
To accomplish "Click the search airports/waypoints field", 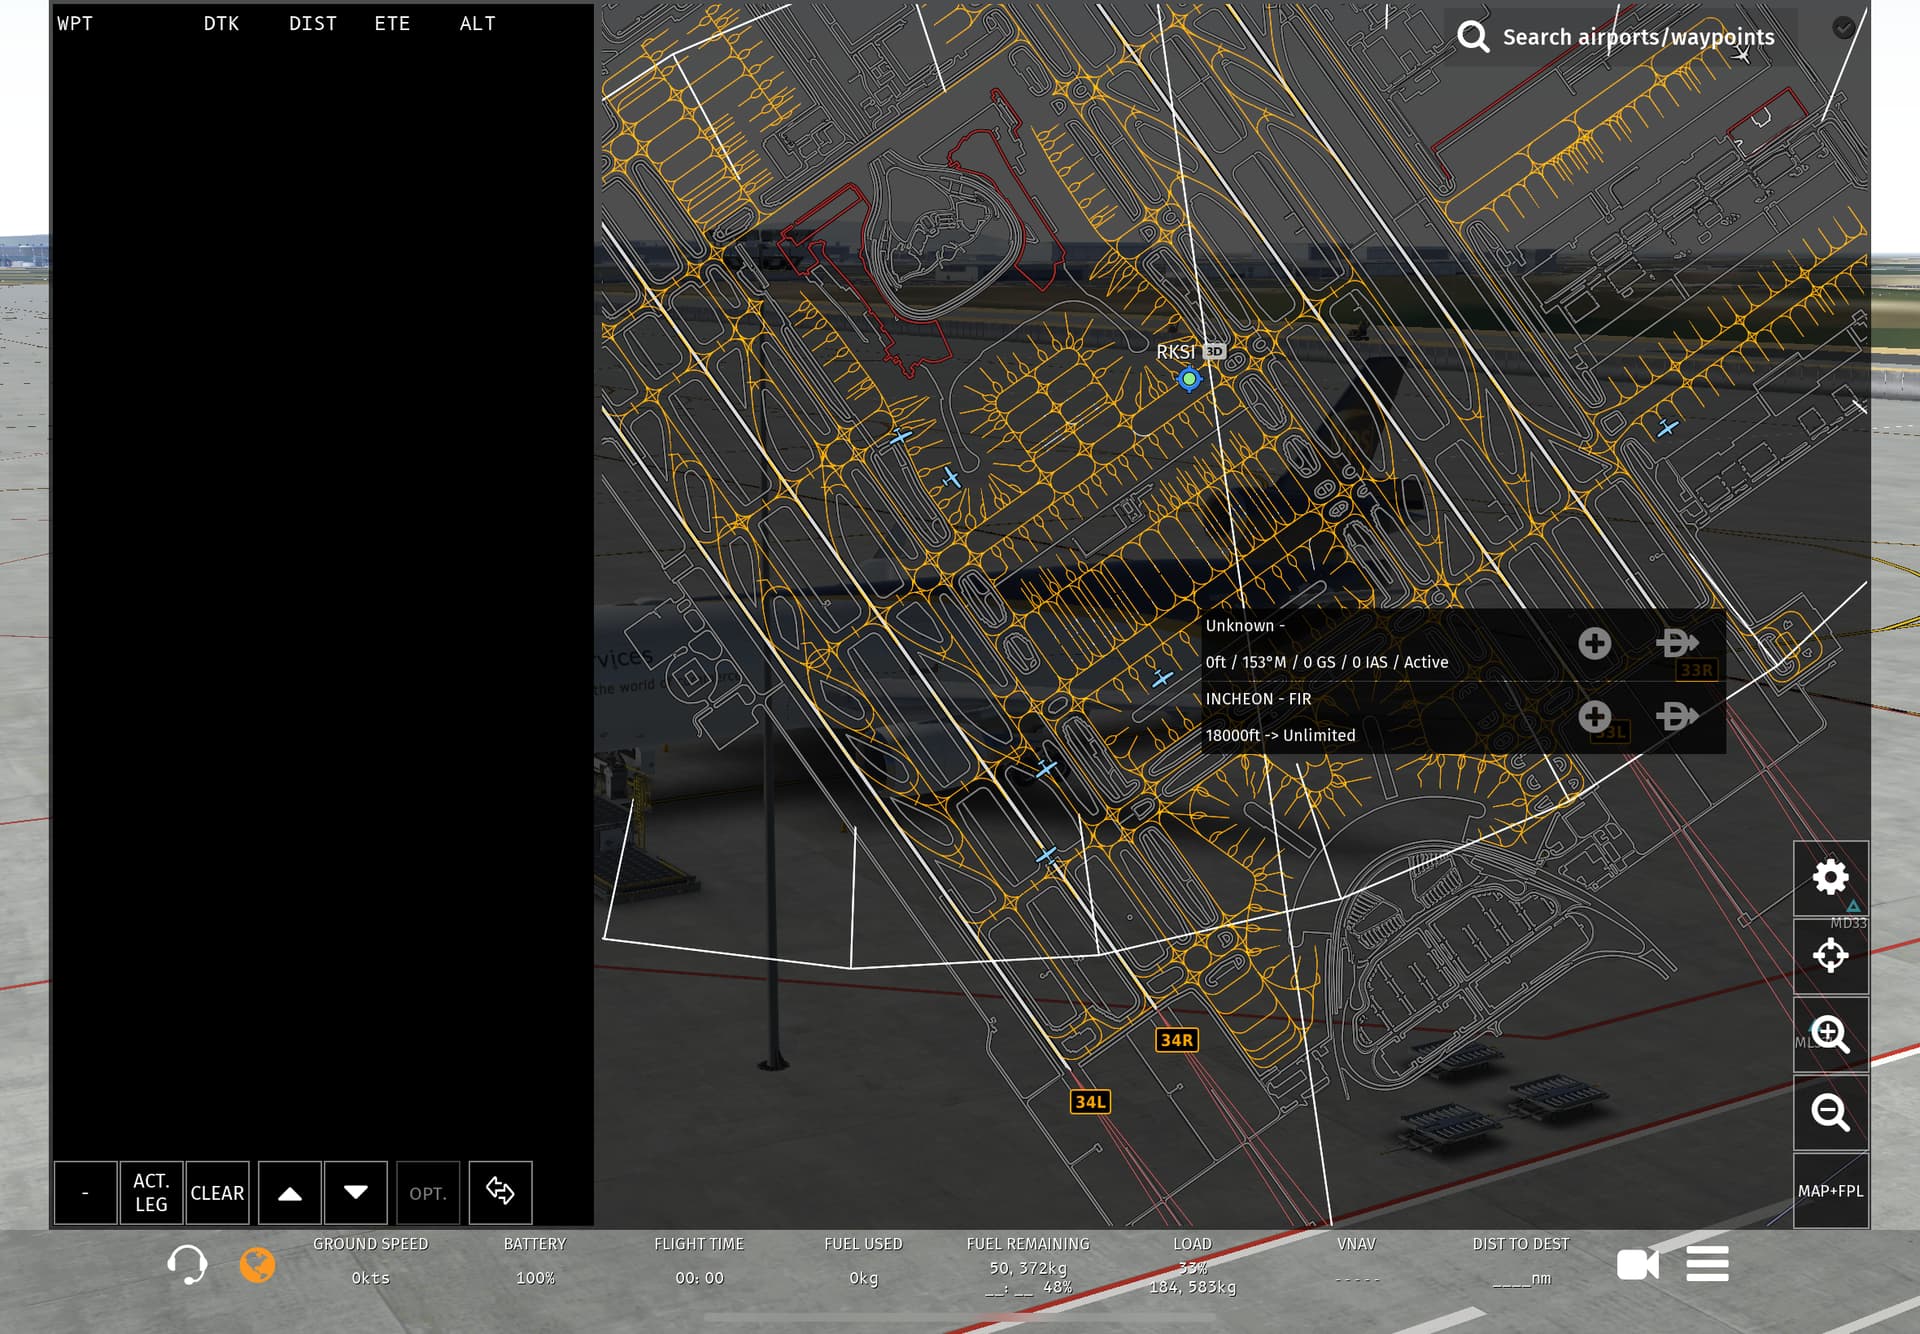I will coord(1637,37).
